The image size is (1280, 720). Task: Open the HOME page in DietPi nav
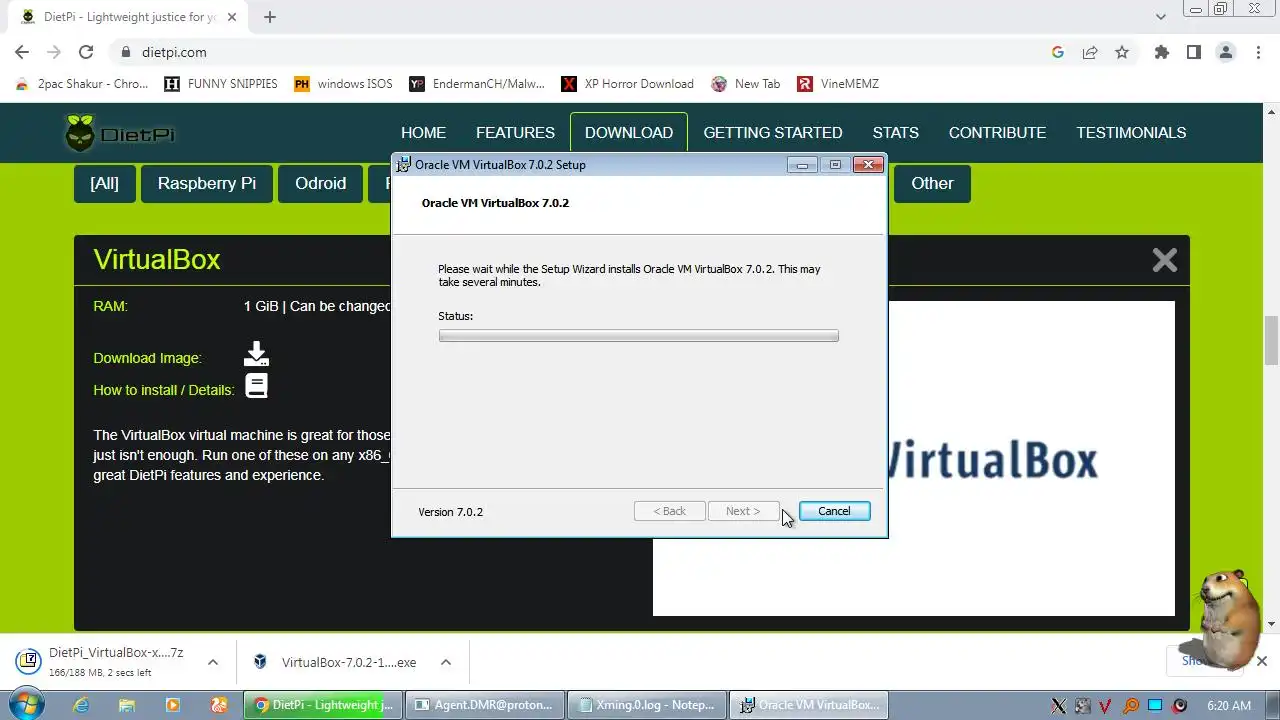click(x=423, y=133)
